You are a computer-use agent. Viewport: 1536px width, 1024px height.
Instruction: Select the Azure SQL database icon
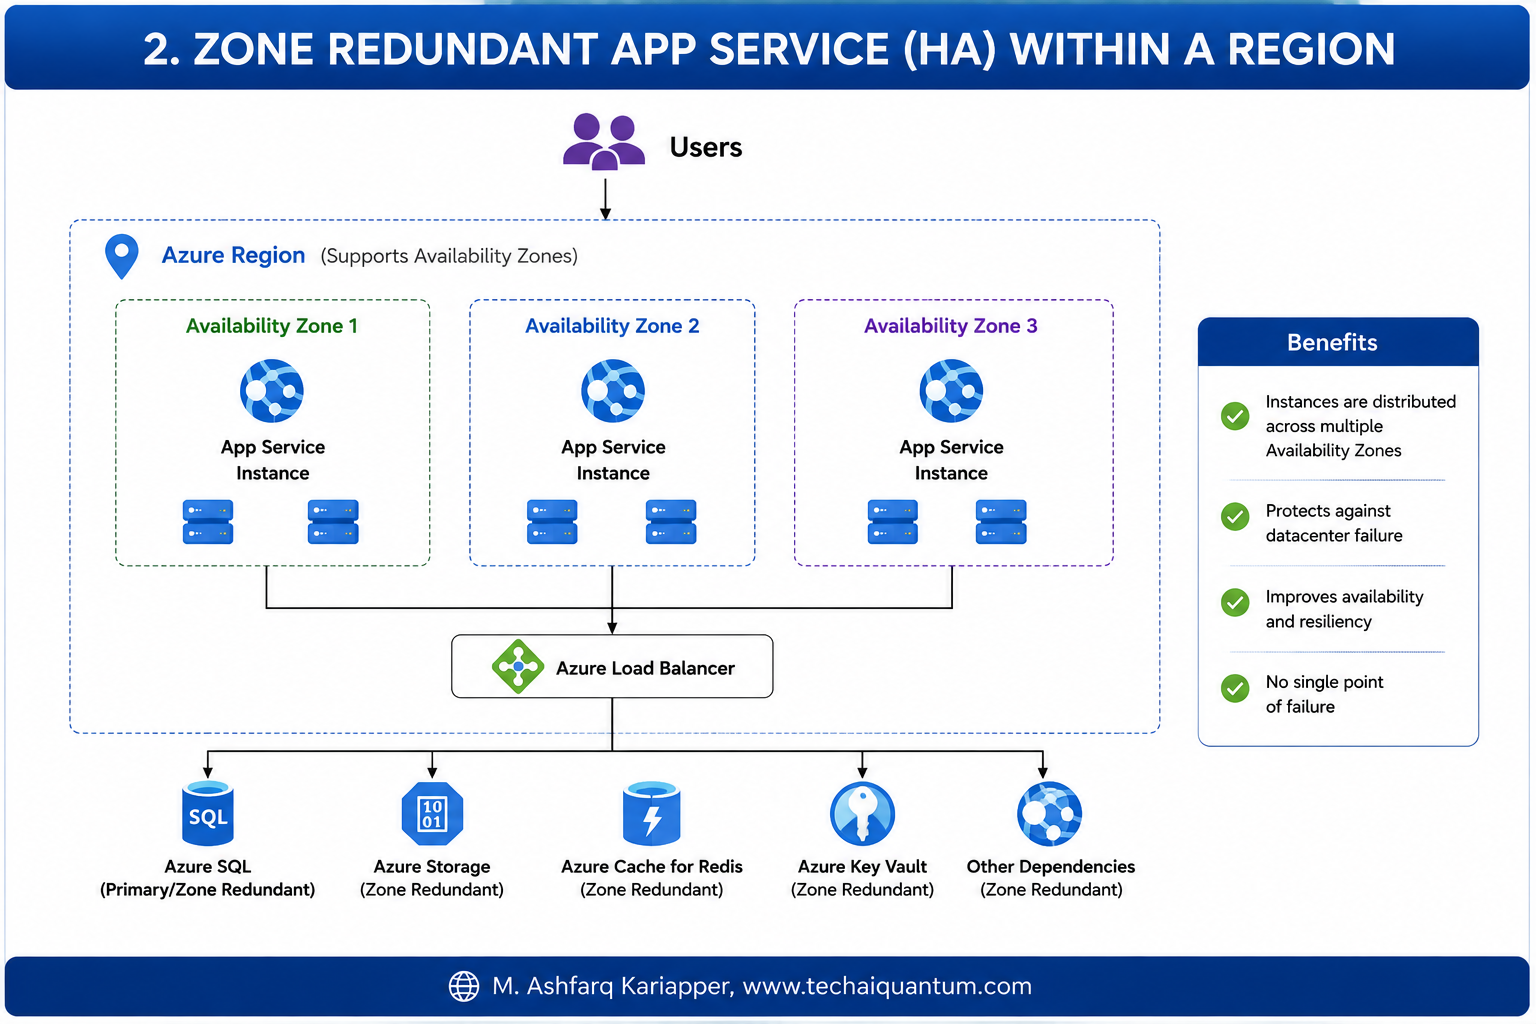click(x=208, y=813)
